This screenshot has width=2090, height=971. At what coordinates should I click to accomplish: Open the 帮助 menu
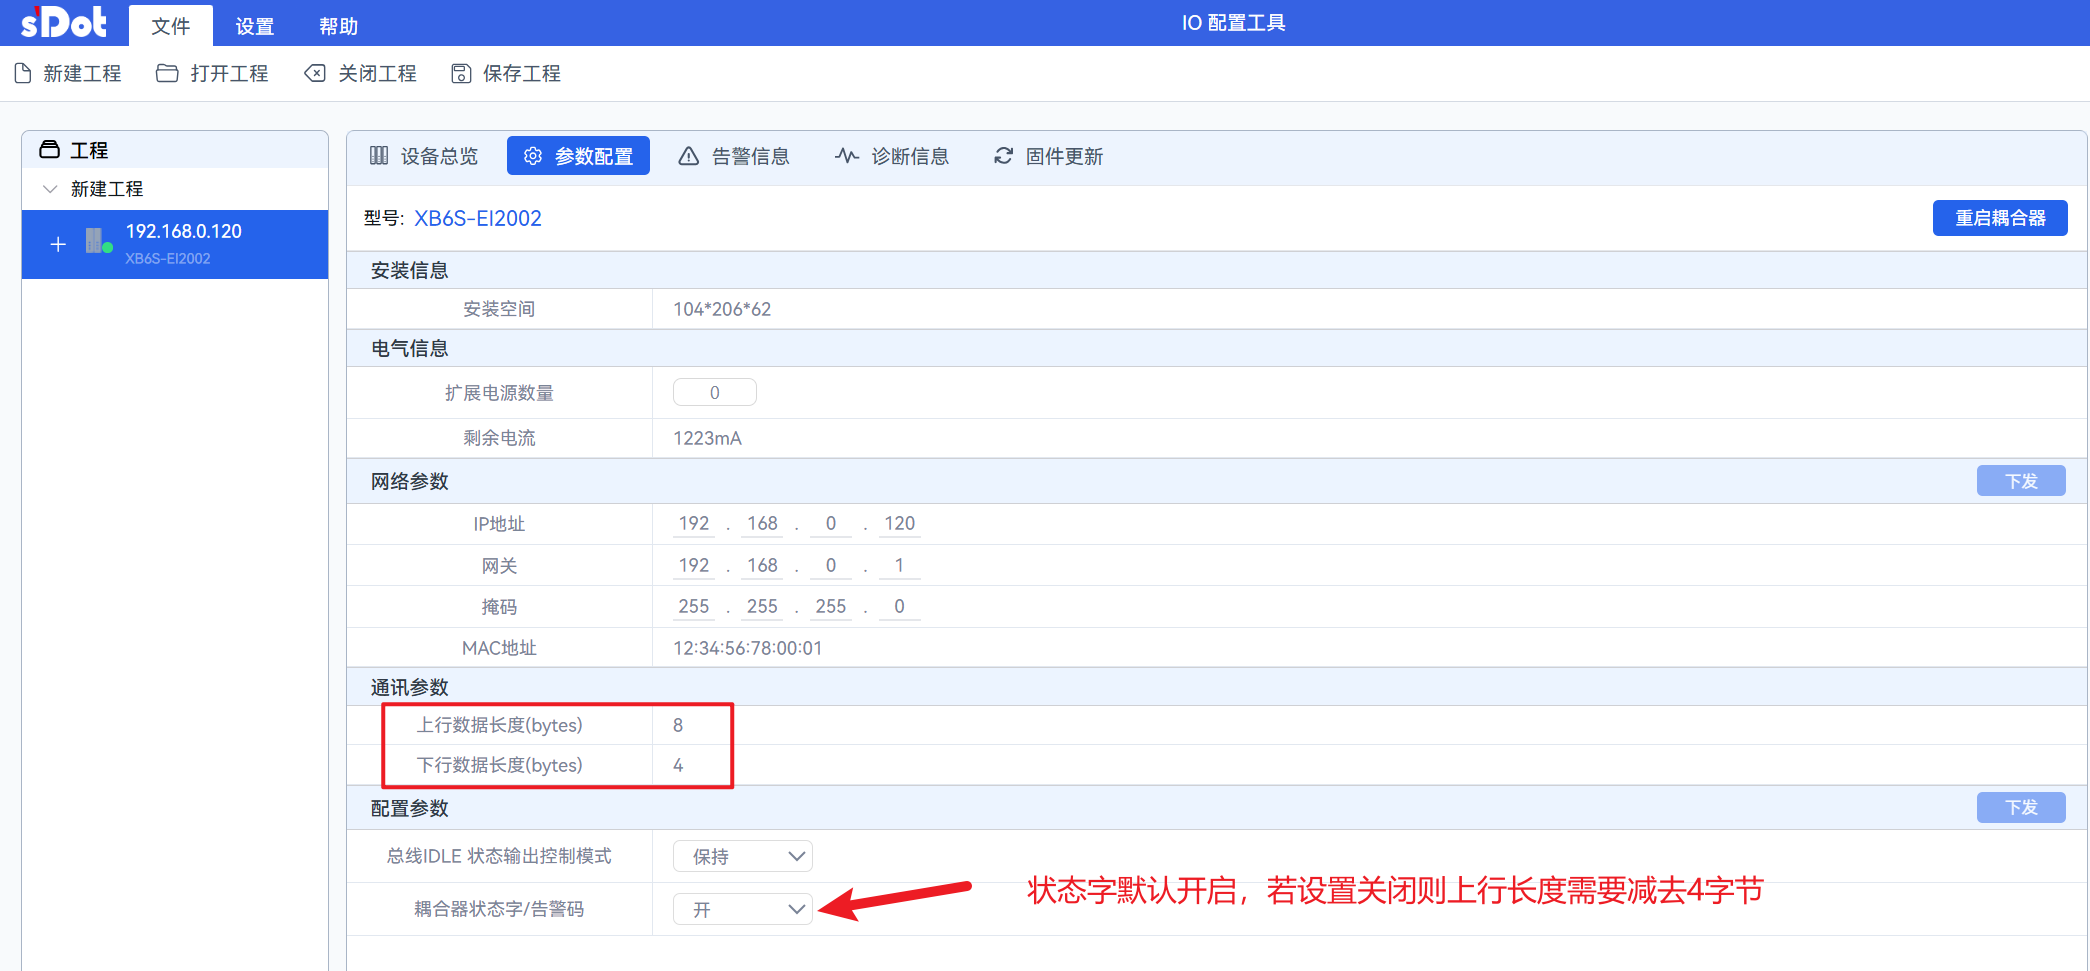338,26
